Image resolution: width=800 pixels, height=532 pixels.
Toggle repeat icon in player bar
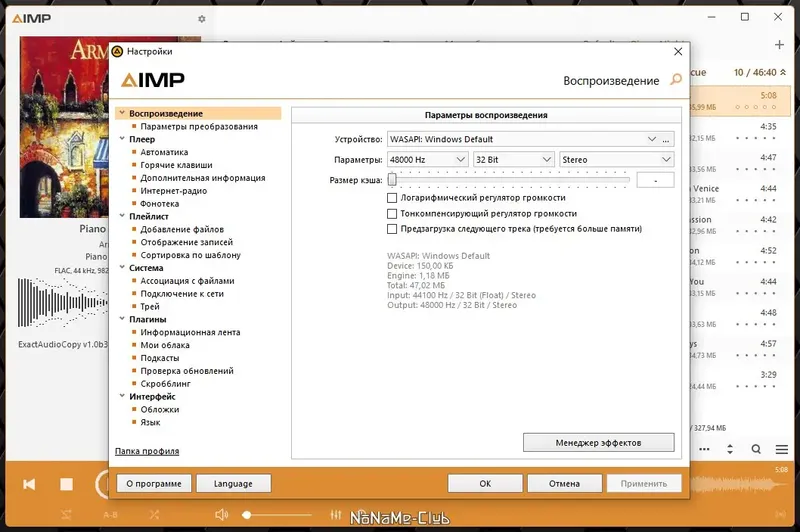(x=66, y=515)
